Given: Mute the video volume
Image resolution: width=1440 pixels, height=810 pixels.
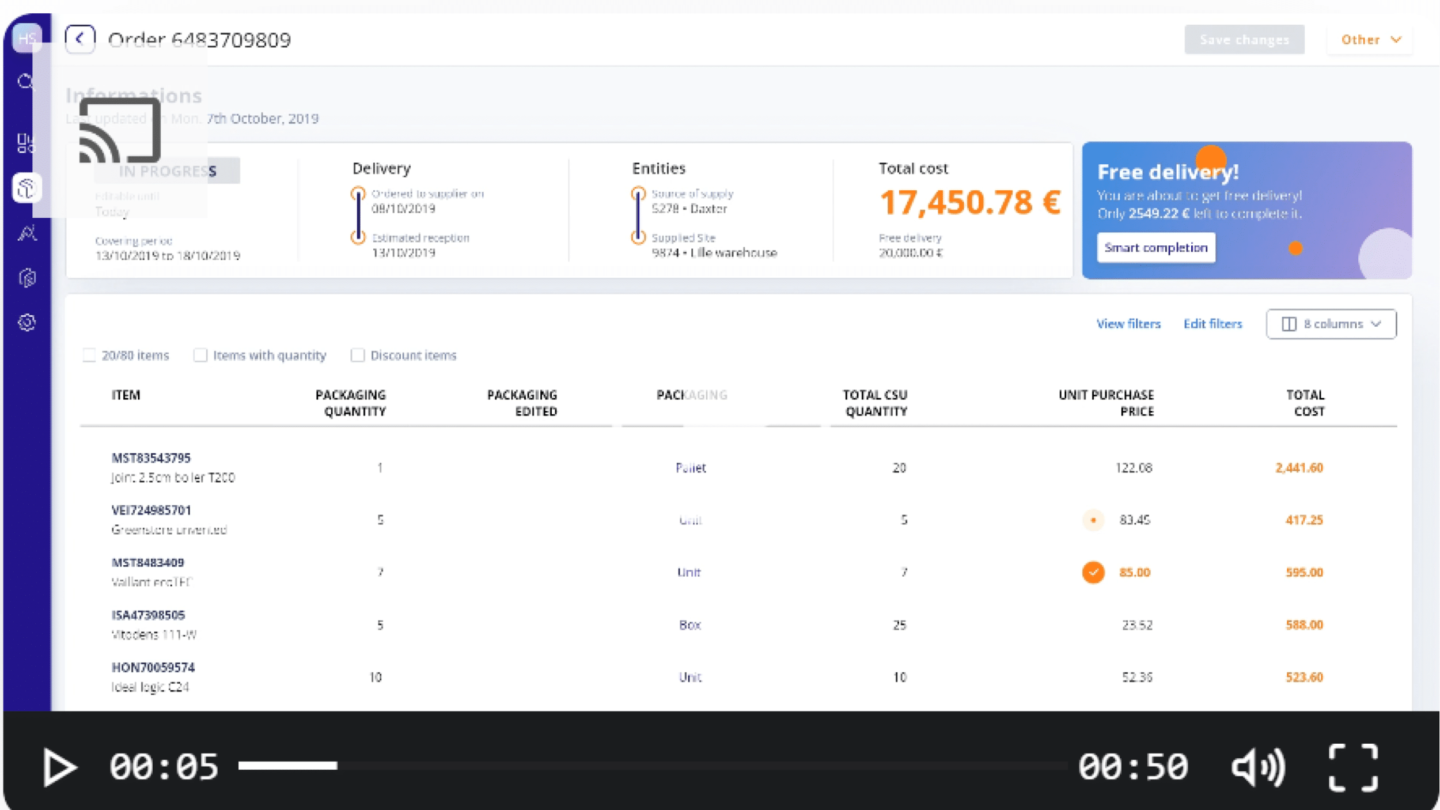Looking at the screenshot, I should click(1258, 767).
